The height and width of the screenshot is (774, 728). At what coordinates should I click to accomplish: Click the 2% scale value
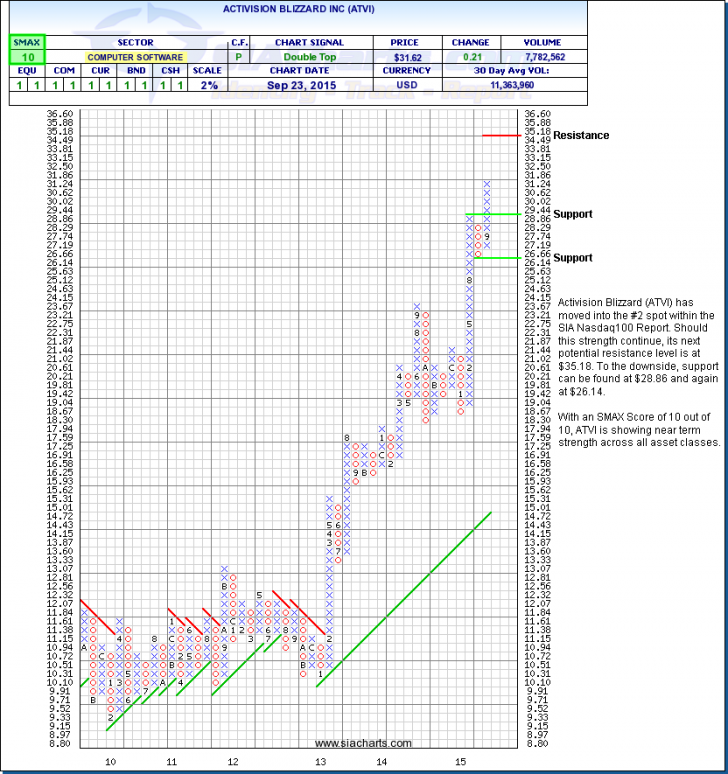click(x=207, y=87)
